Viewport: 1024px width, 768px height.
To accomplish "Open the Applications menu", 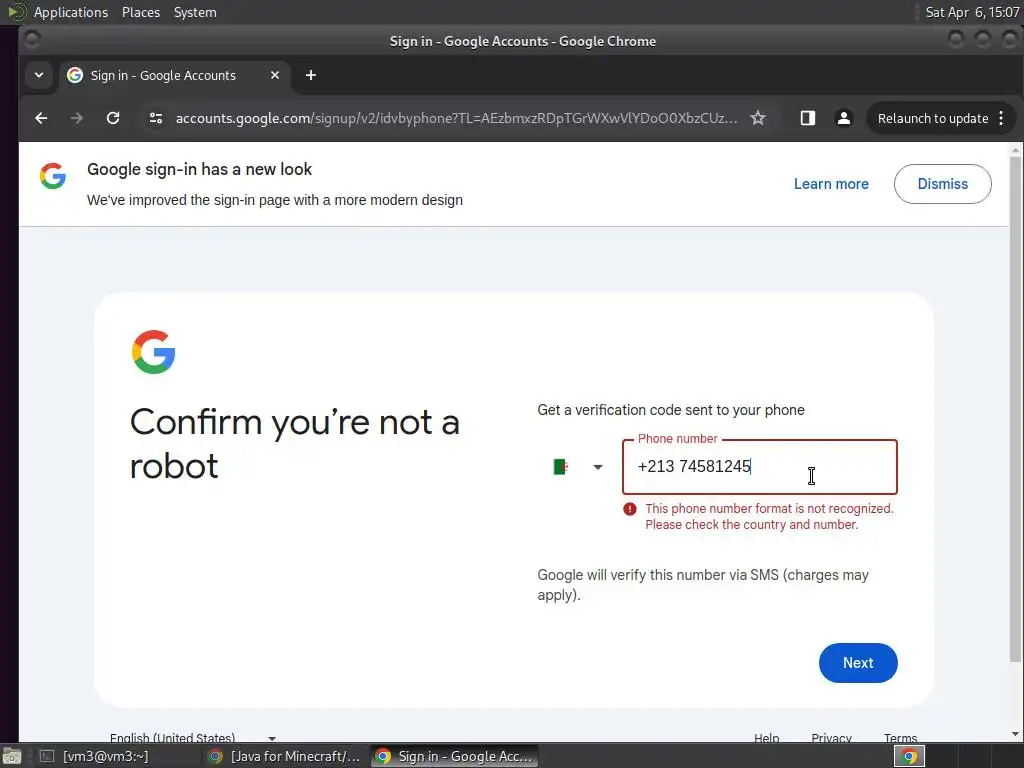I will [71, 12].
